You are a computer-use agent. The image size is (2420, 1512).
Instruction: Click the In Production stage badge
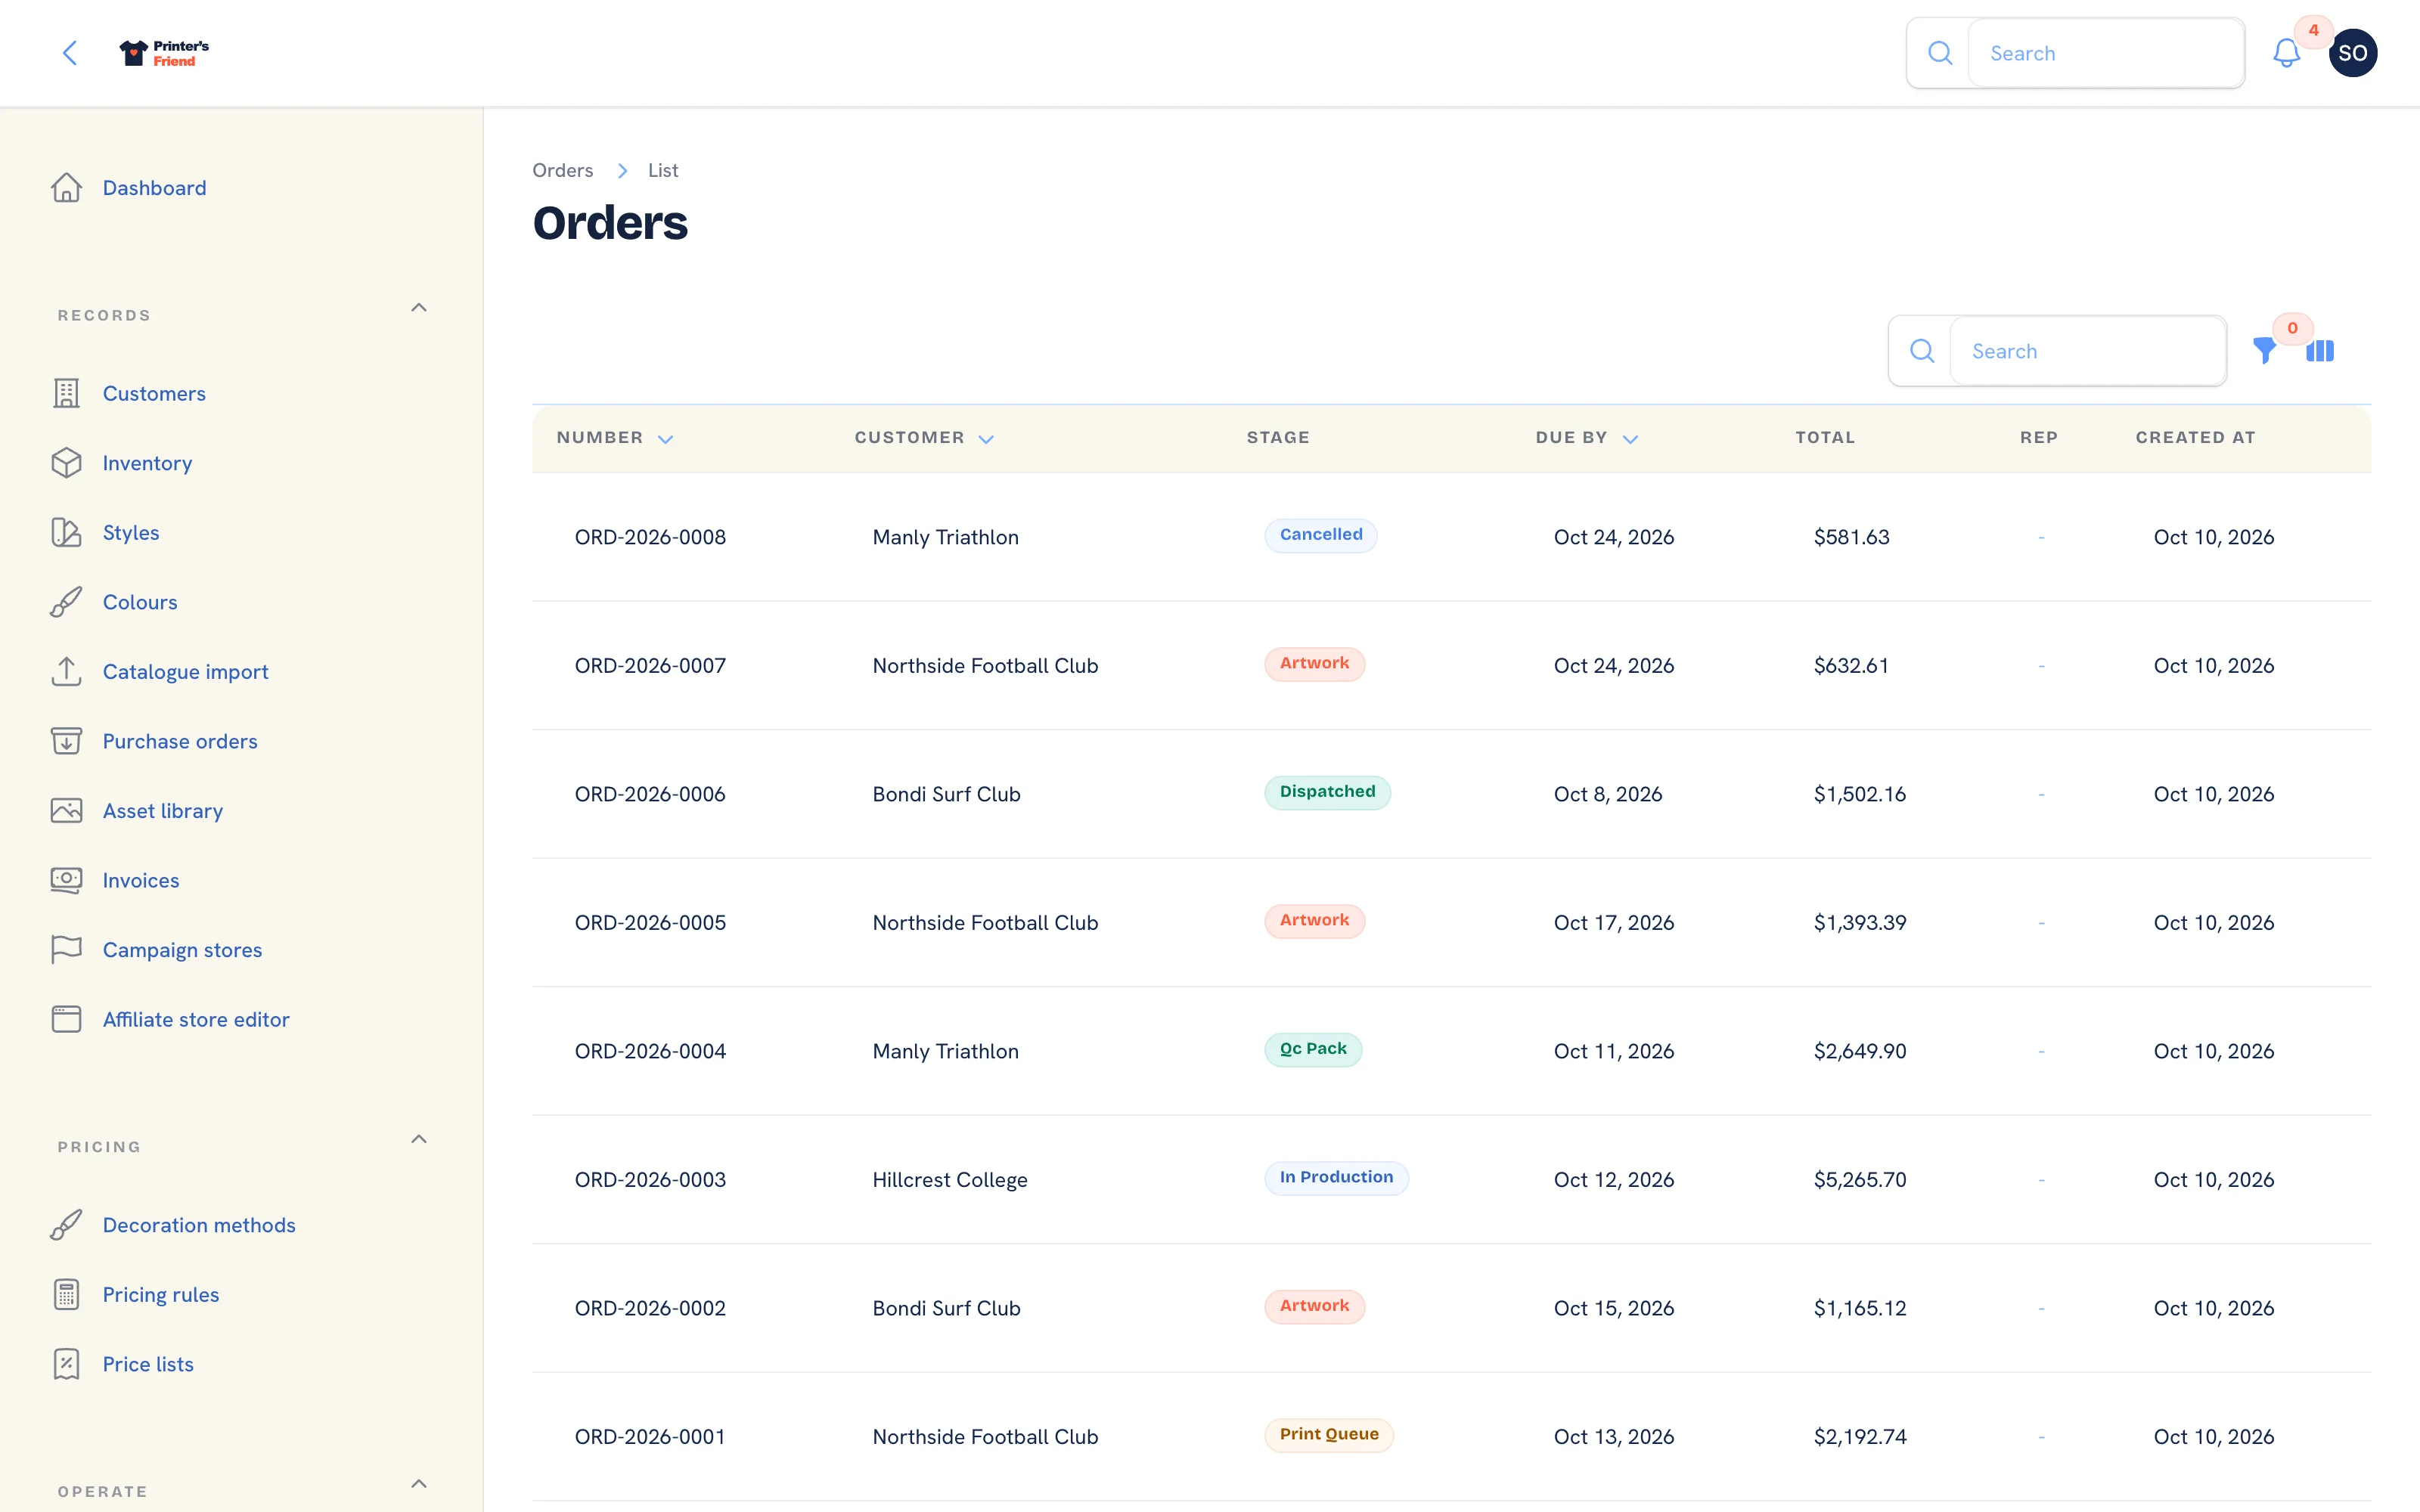pos(1336,1178)
